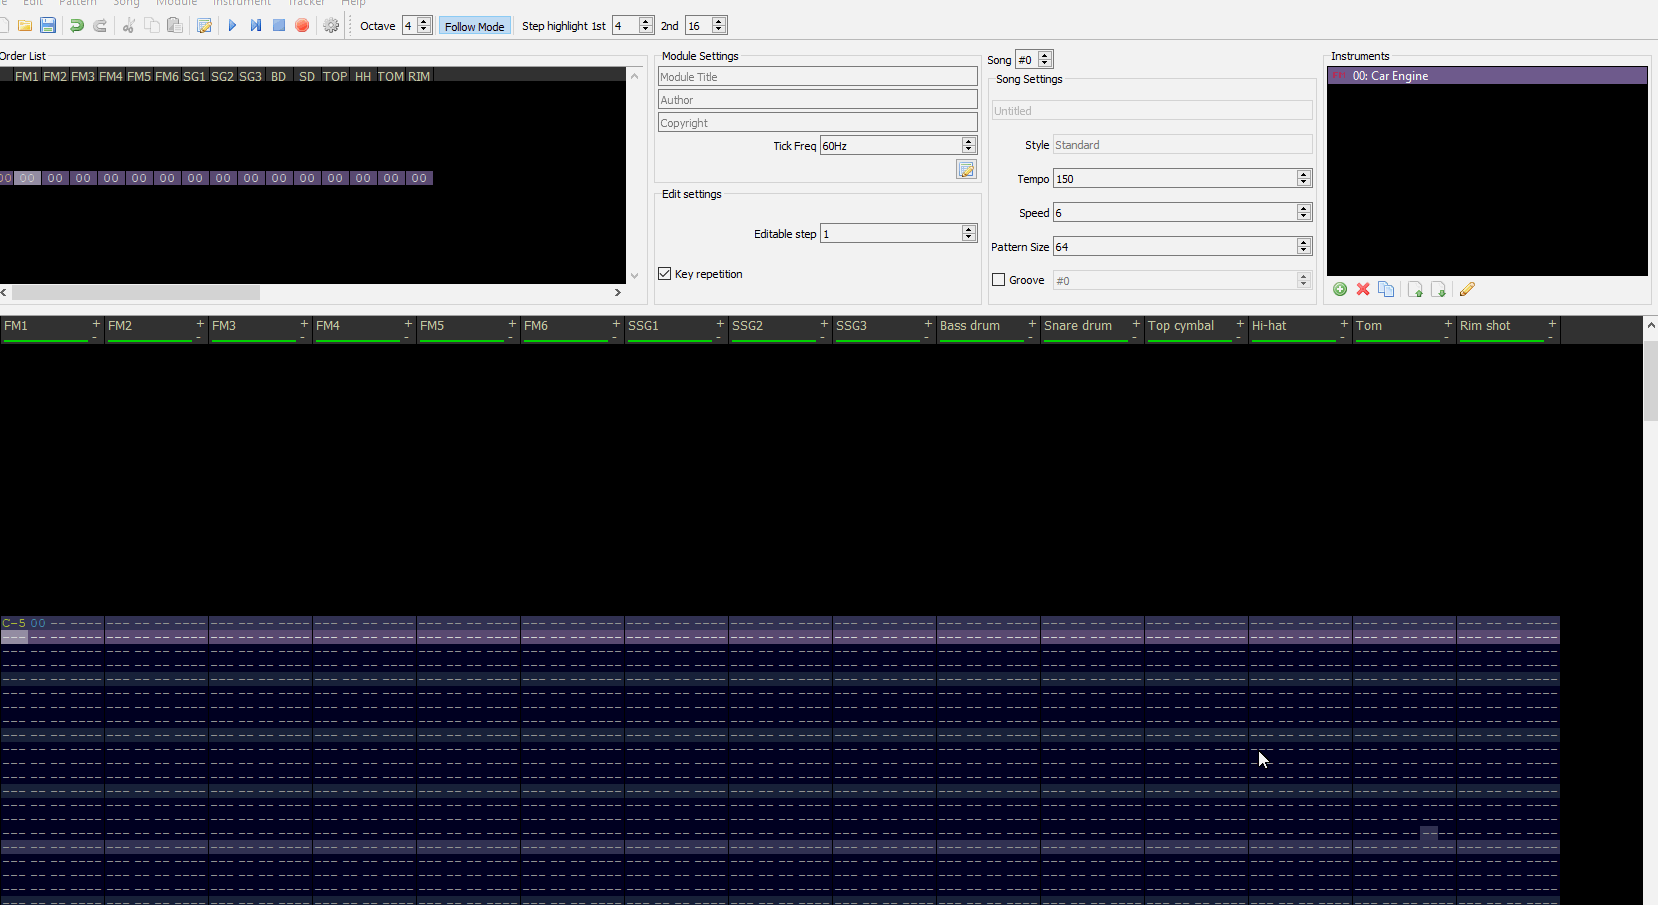Uncheck the Key repetition option
This screenshot has width=1658, height=905.
[x=664, y=273]
